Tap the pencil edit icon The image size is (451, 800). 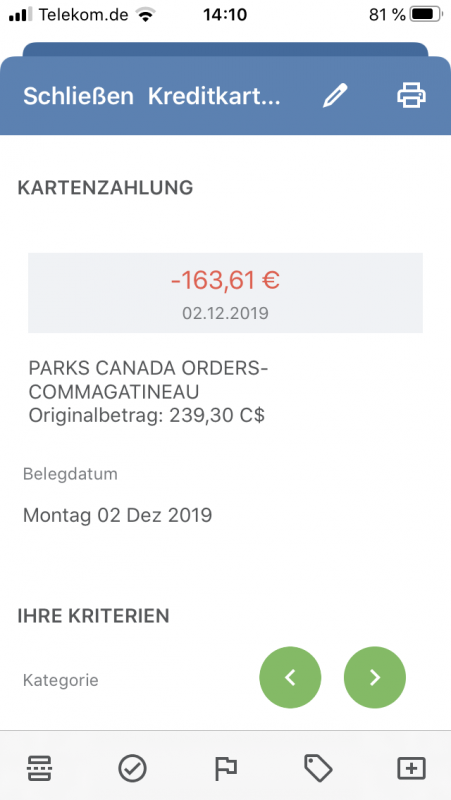click(335, 95)
